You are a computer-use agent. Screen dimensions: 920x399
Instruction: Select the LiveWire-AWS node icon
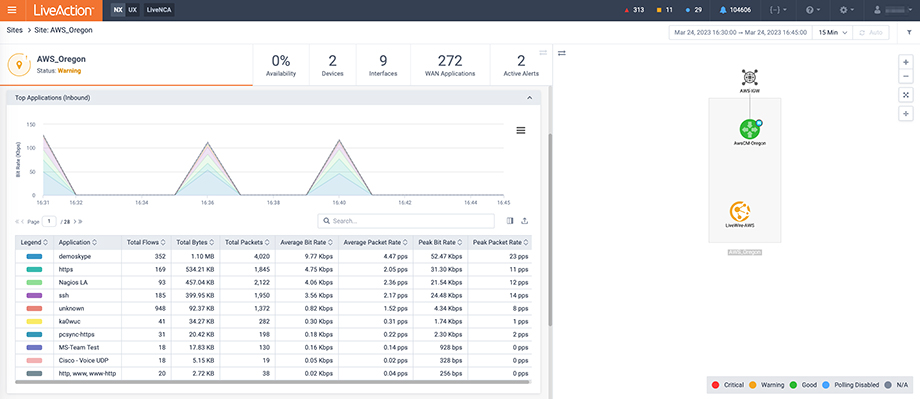click(739, 211)
